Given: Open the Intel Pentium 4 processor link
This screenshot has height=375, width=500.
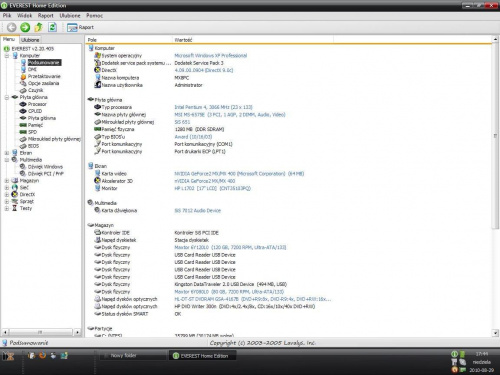Looking at the screenshot, I should [x=213, y=107].
